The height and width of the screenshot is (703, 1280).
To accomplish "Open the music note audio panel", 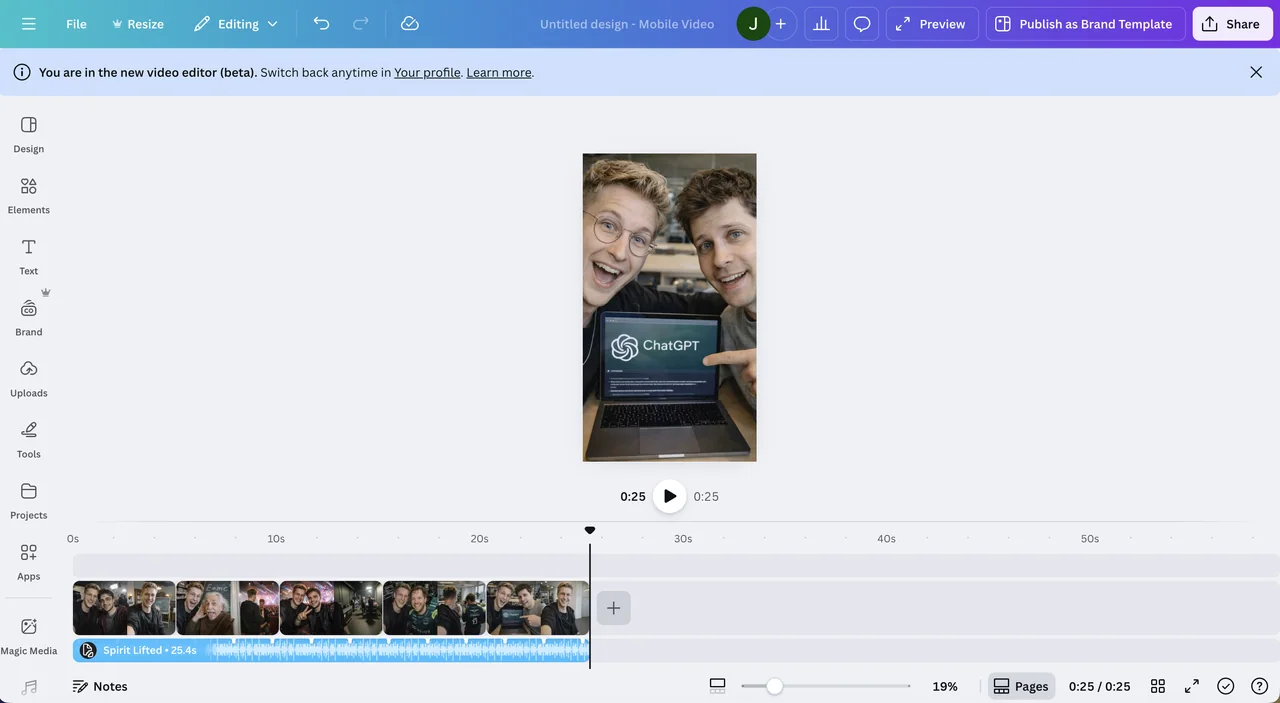I will click(29, 687).
